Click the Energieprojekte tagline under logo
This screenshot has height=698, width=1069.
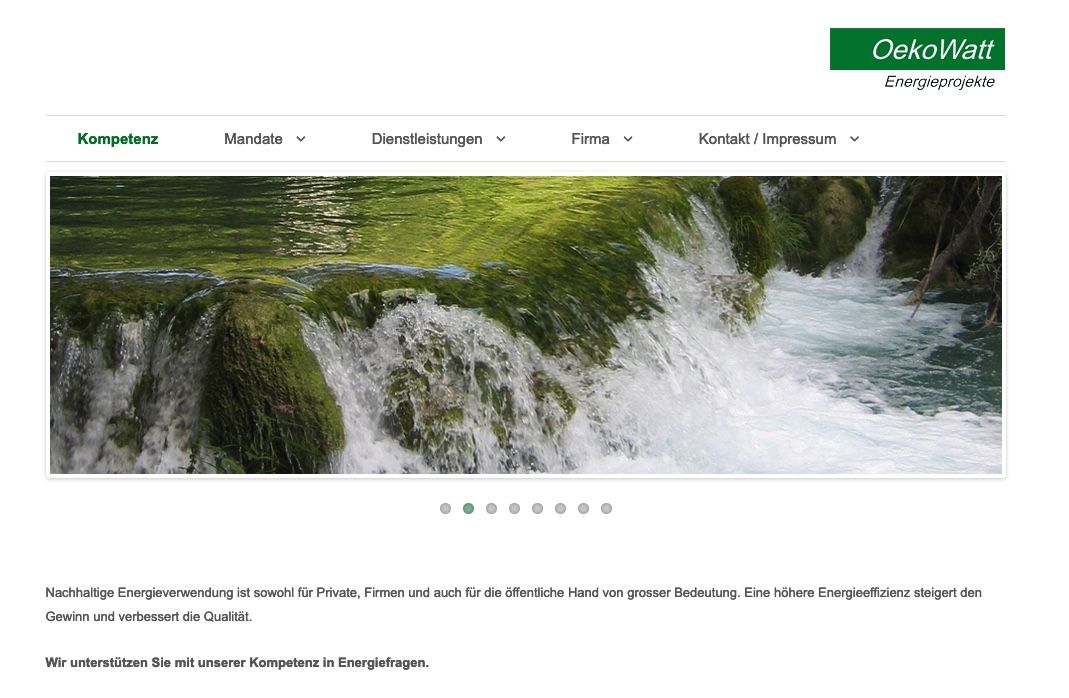(939, 82)
